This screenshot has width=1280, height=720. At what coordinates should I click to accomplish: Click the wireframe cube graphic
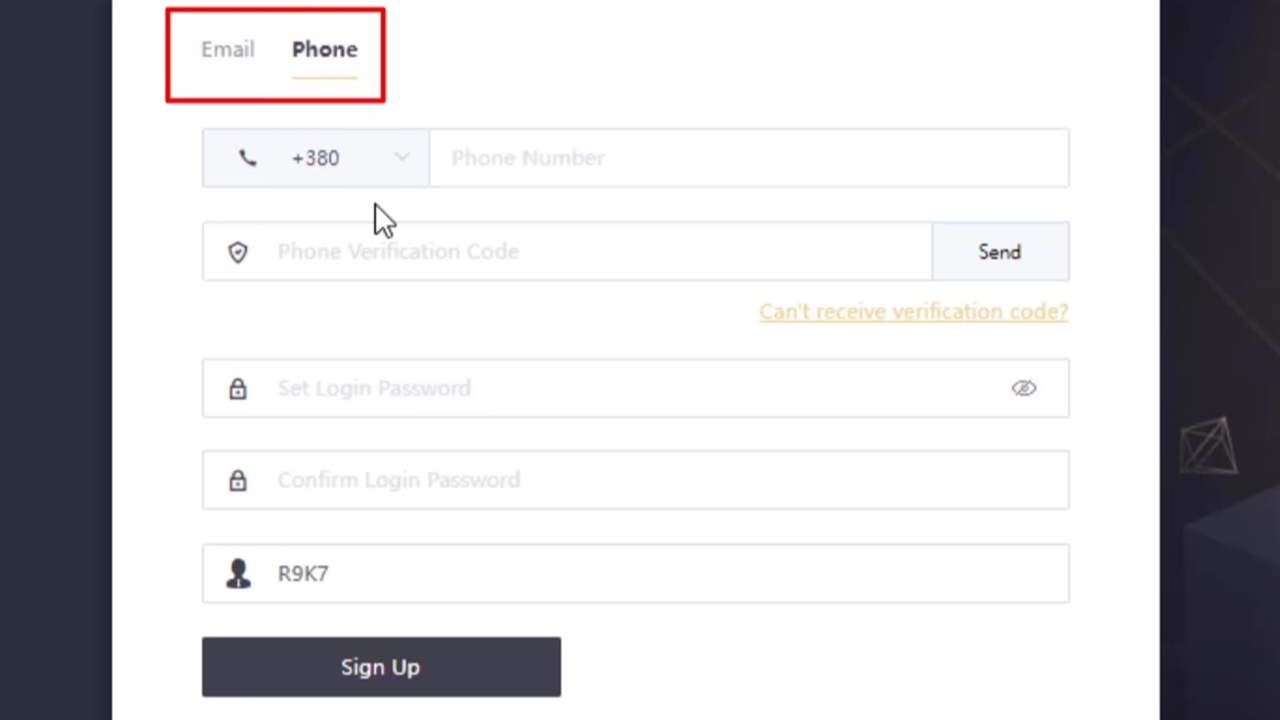coord(1208,447)
